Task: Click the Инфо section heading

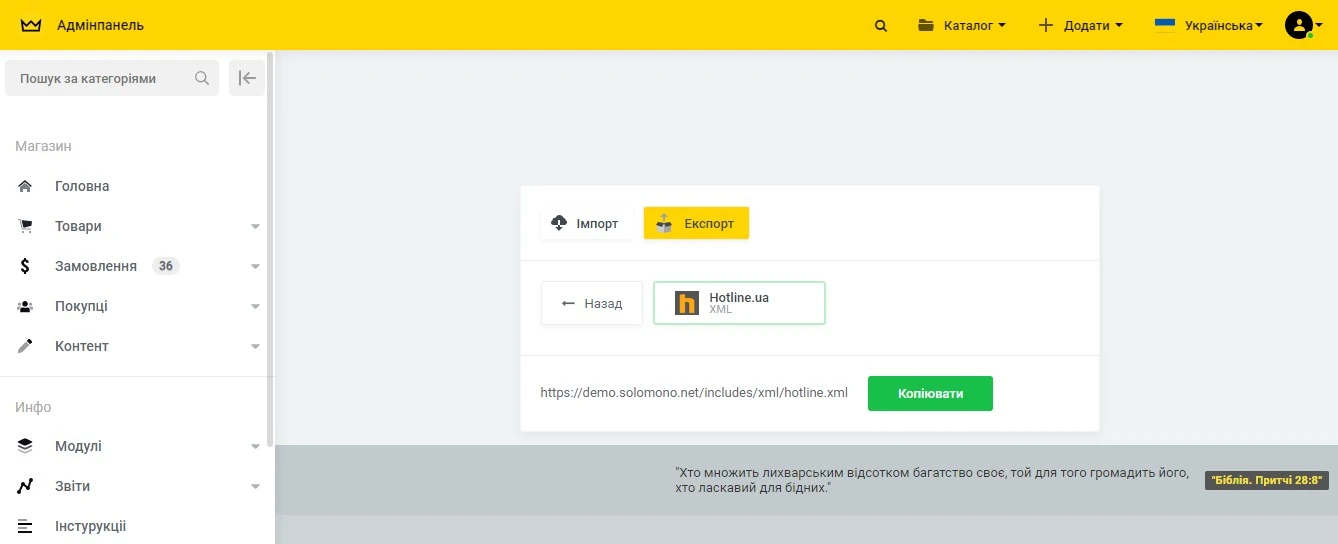Action: point(33,407)
